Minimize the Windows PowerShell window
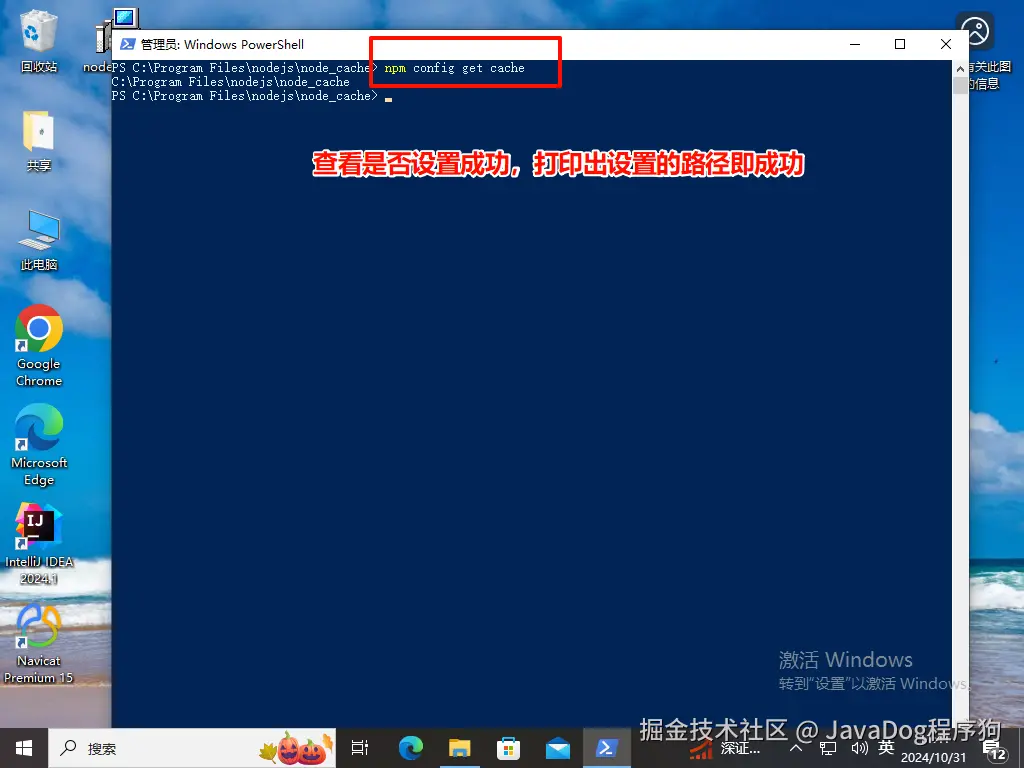The height and width of the screenshot is (768, 1024). [x=855, y=44]
